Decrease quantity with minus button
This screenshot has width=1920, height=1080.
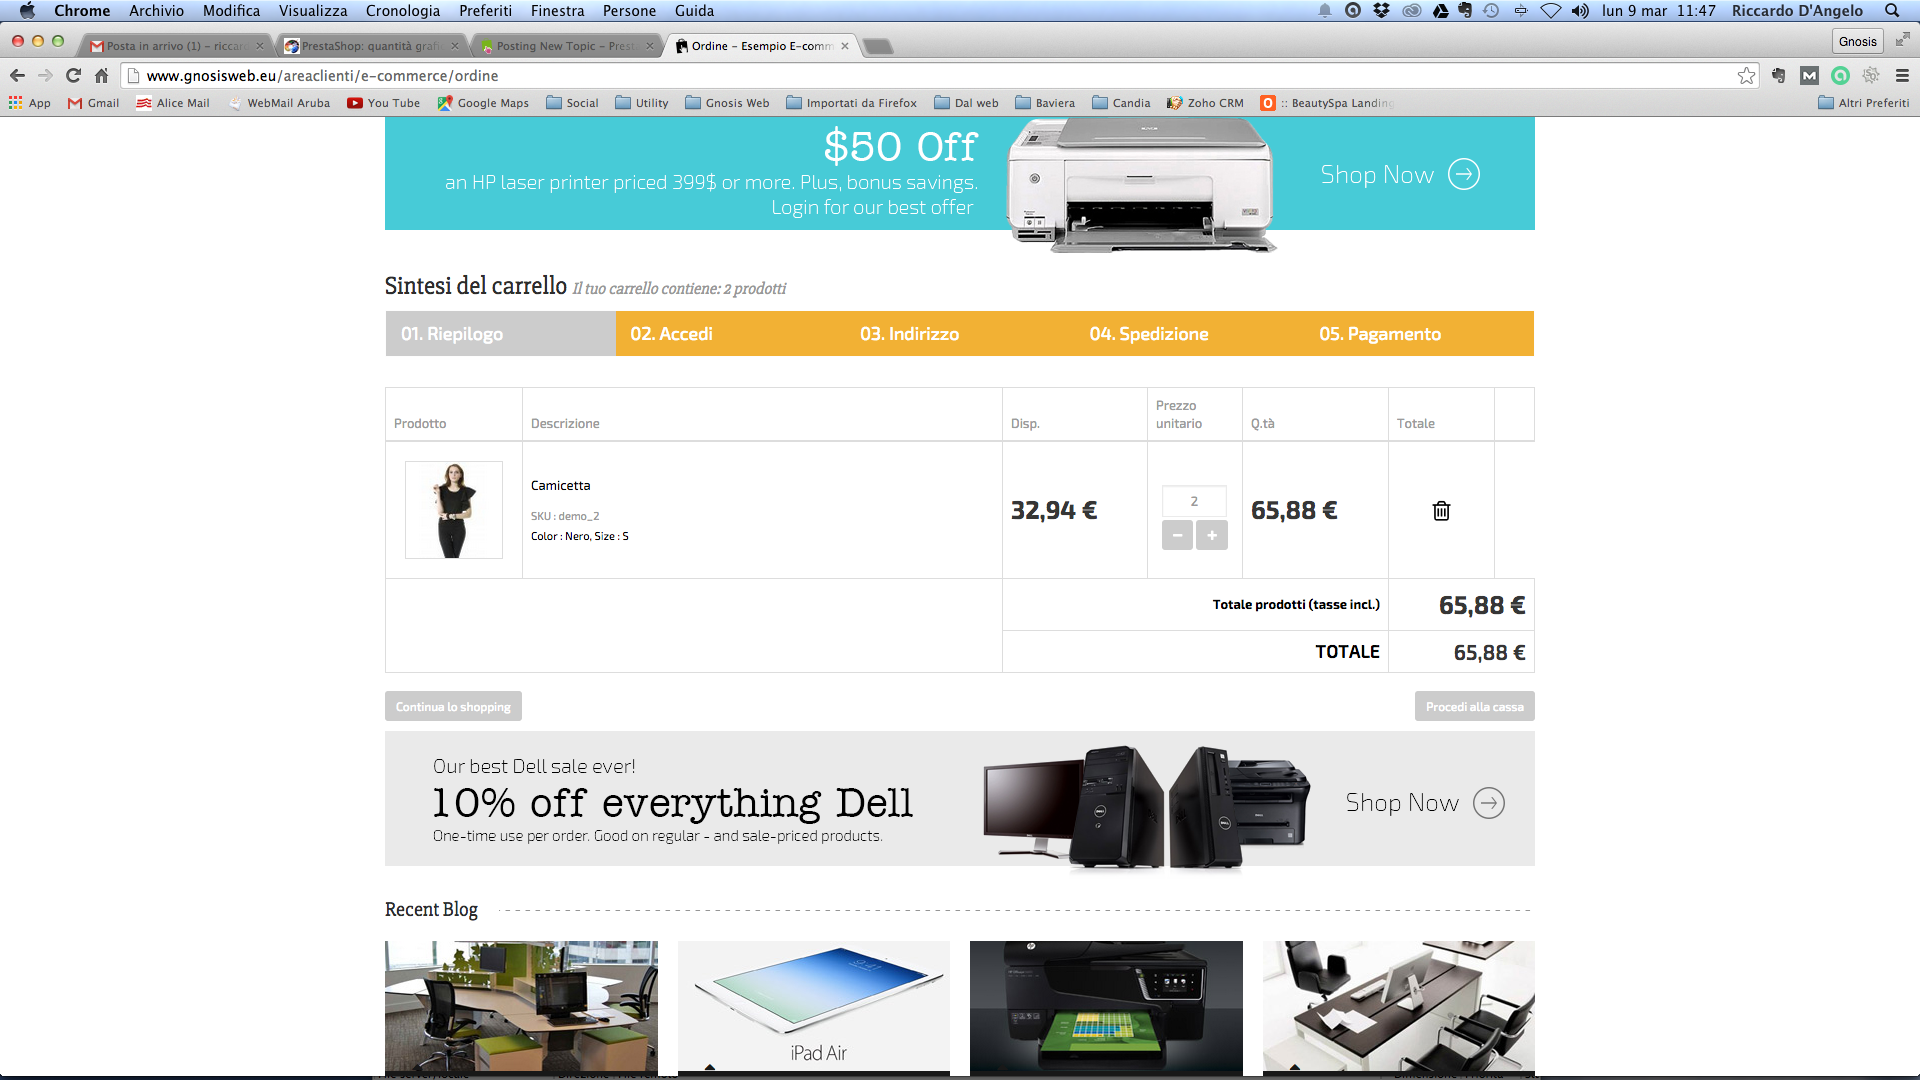tap(1177, 536)
